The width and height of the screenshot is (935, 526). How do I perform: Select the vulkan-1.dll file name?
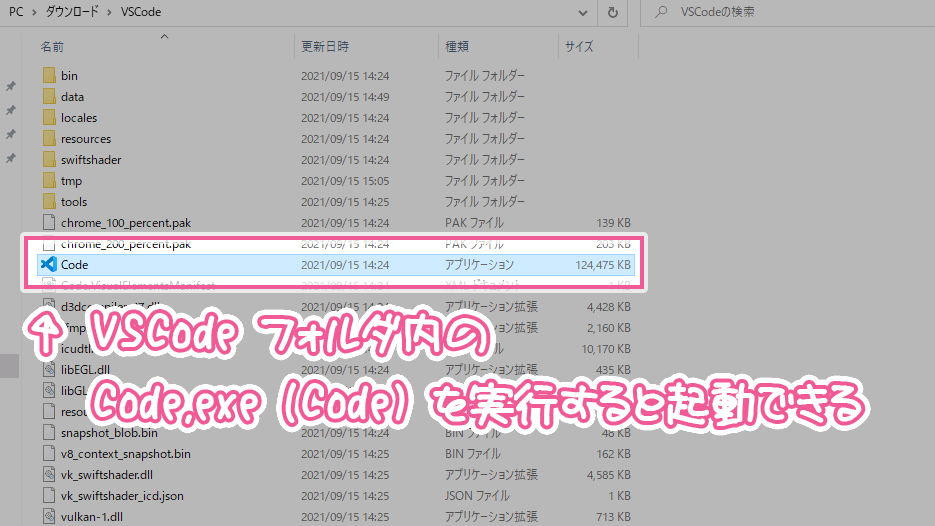tap(92, 516)
